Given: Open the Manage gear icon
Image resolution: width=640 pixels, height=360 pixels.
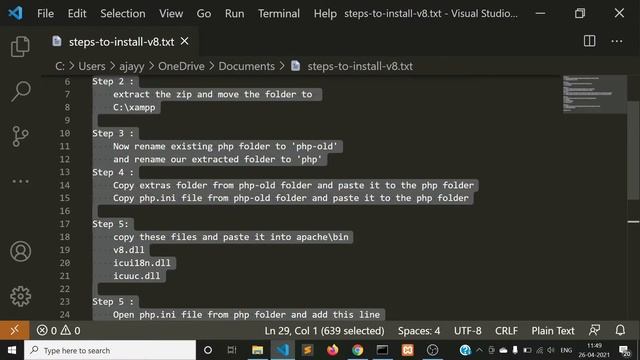Looking at the screenshot, I should 20,296.
